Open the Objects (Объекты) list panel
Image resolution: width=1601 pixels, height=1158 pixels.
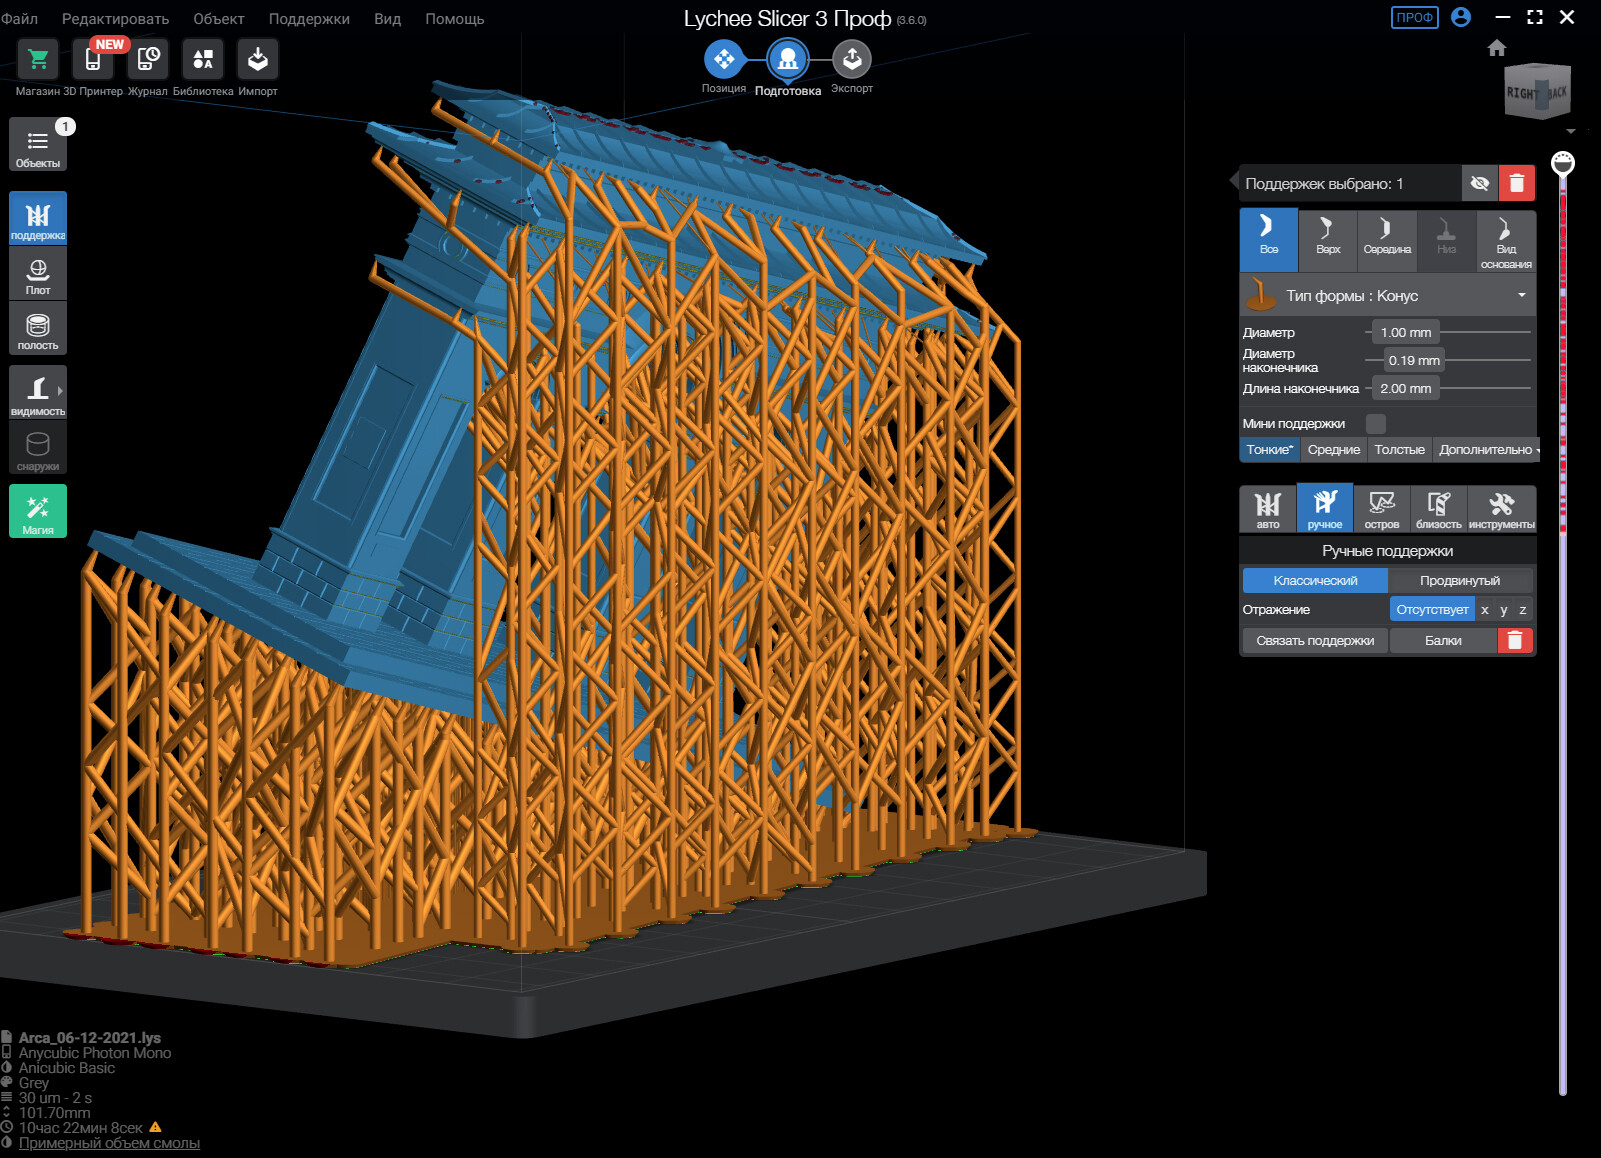pyautogui.click(x=38, y=145)
